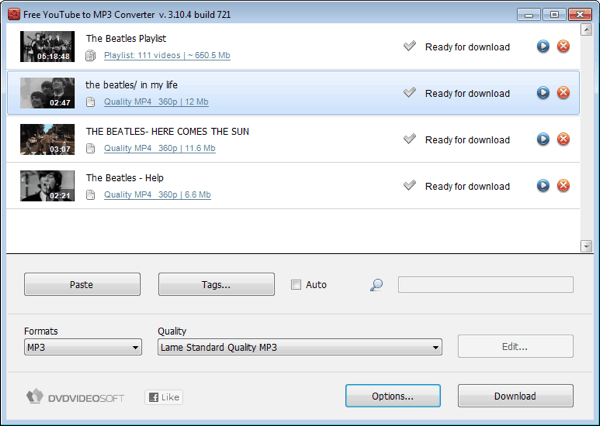The image size is (600, 426).
Task: Remove 'HERE COMES THE SUN' from list
Action: (x=563, y=139)
